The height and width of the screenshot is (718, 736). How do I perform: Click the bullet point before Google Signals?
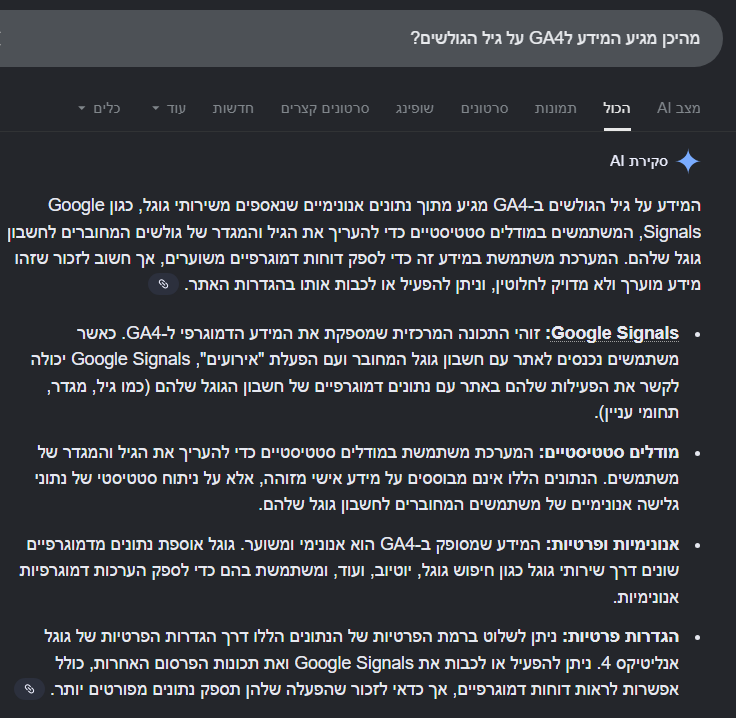coord(696,333)
